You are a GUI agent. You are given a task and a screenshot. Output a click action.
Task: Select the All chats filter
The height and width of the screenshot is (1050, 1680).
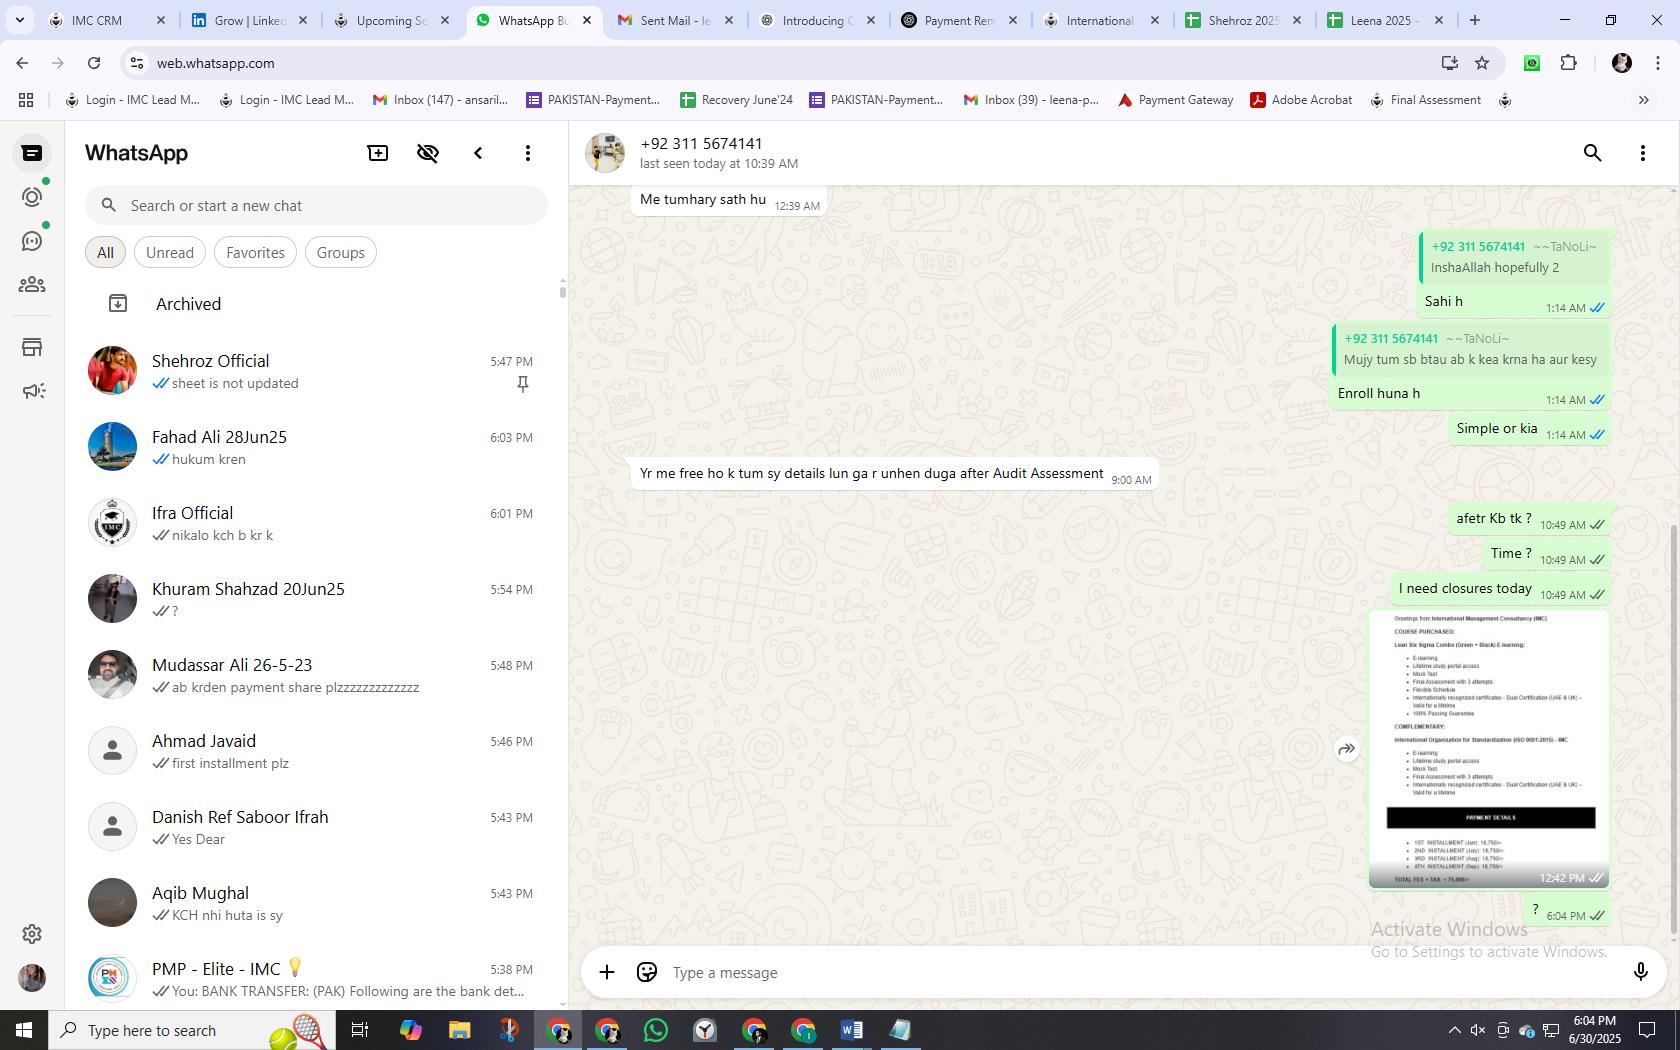pos(105,252)
